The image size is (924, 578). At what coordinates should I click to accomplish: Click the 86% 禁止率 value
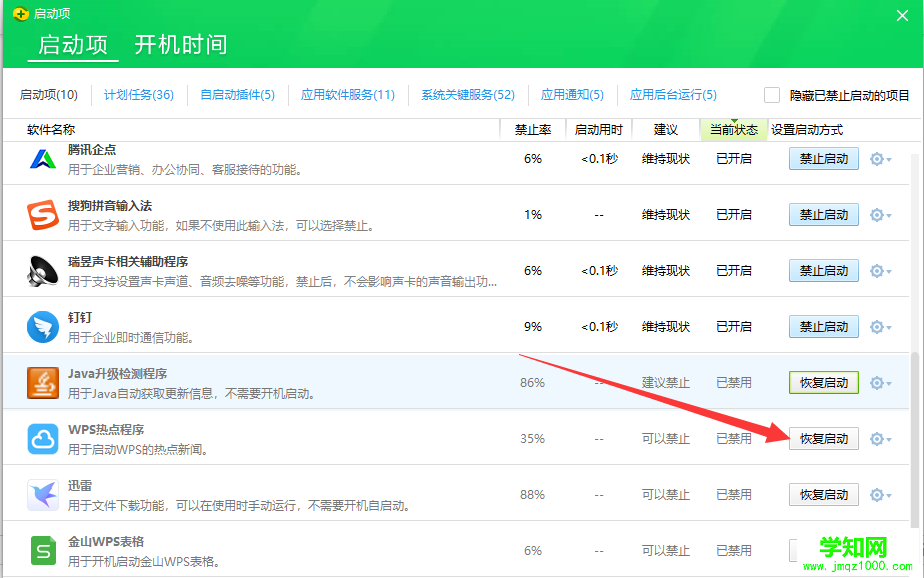[x=532, y=383]
